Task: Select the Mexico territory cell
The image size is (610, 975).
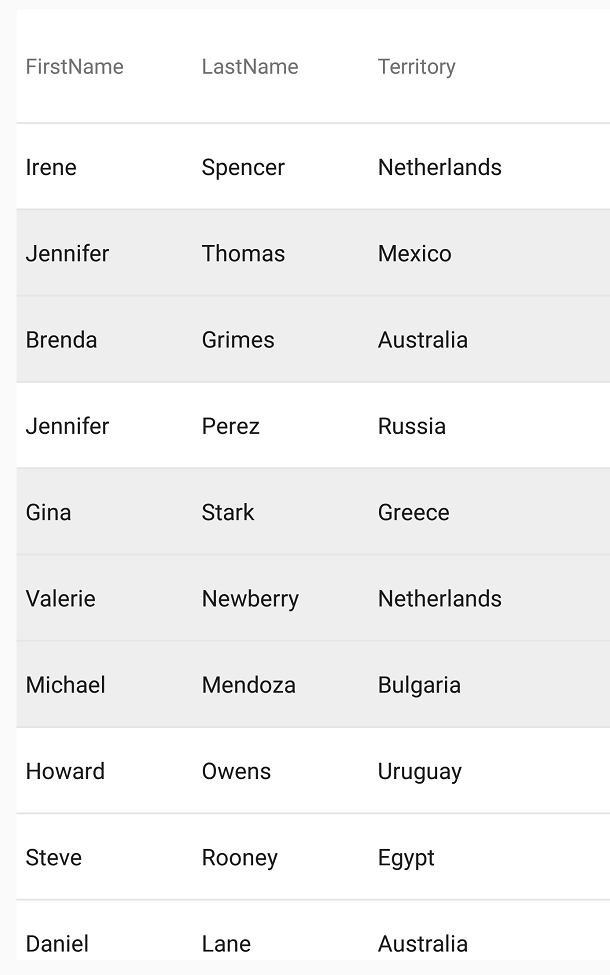Action: (x=415, y=253)
